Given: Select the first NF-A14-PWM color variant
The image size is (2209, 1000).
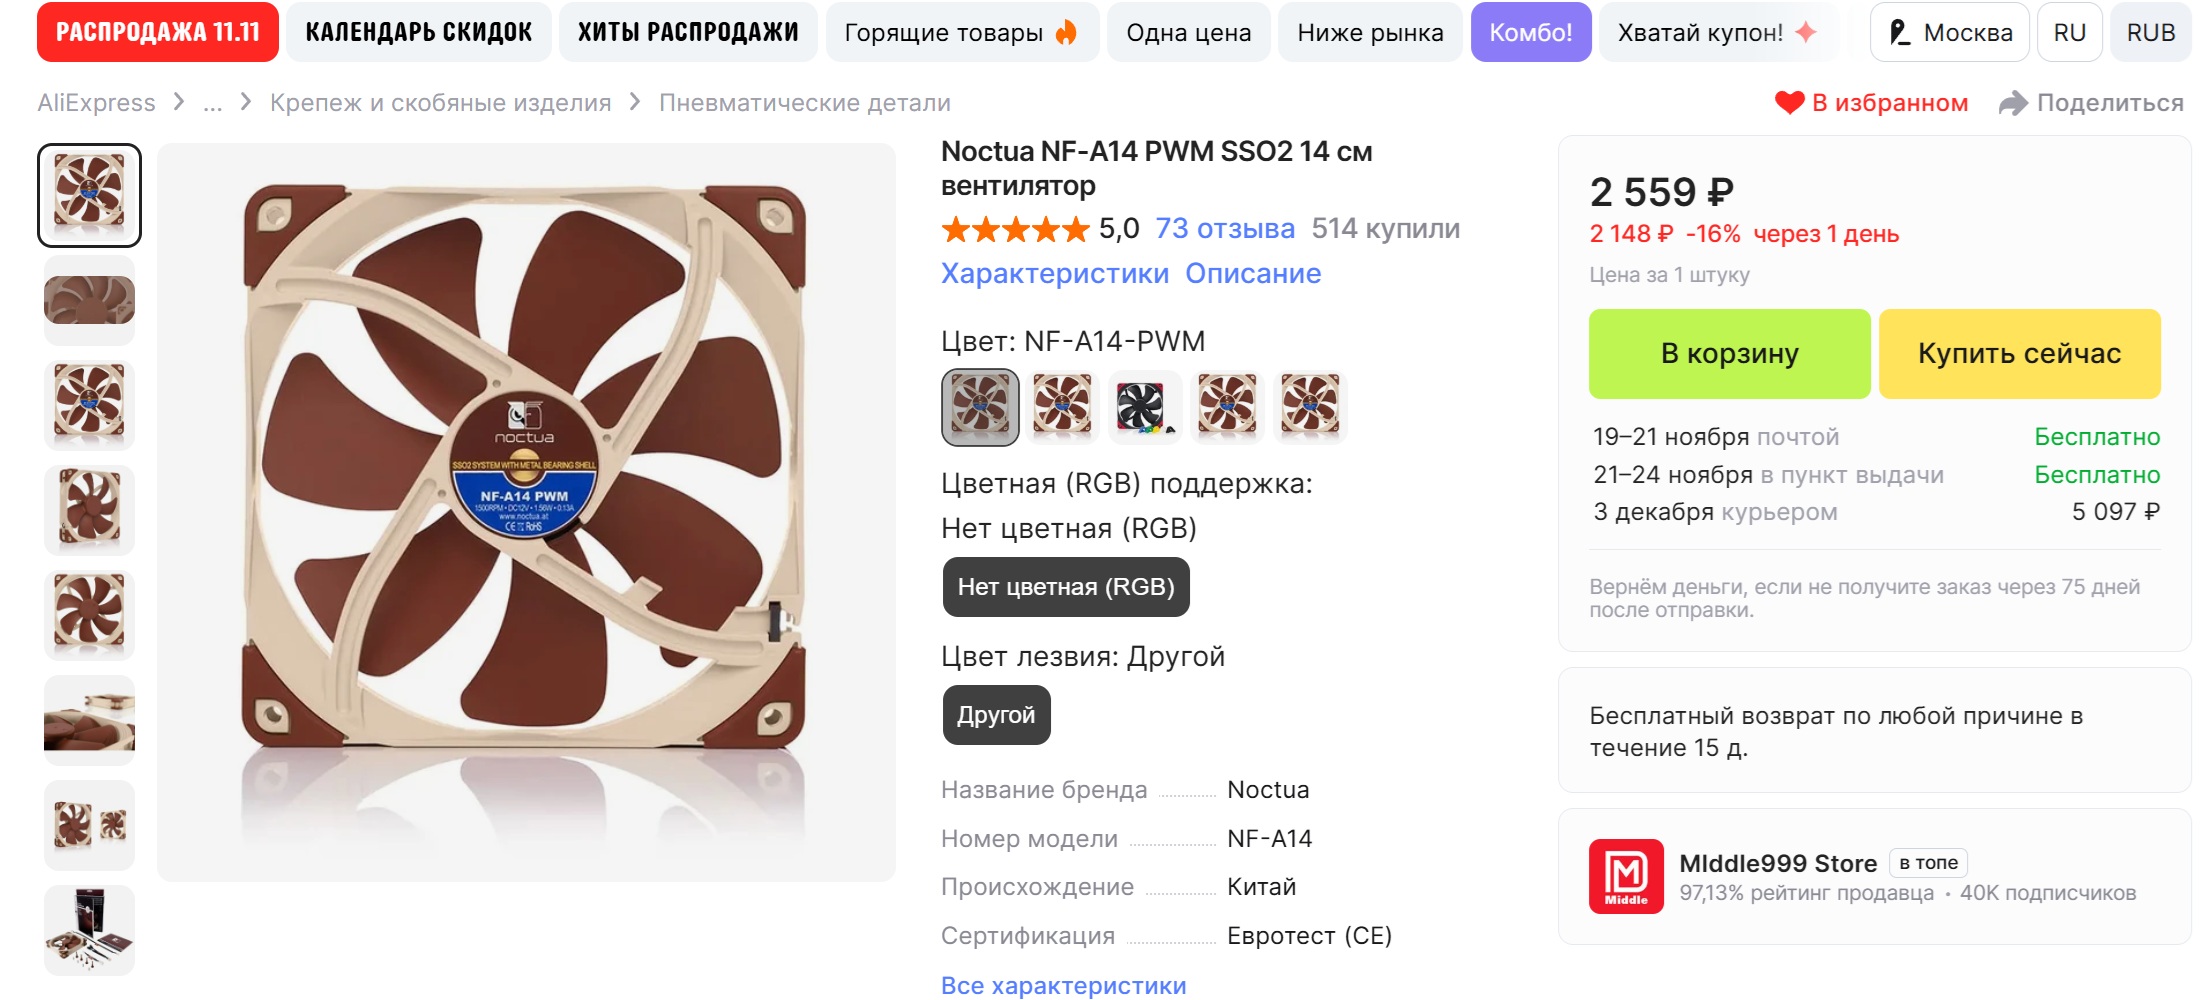Looking at the screenshot, I should click(x=980, y=407).
